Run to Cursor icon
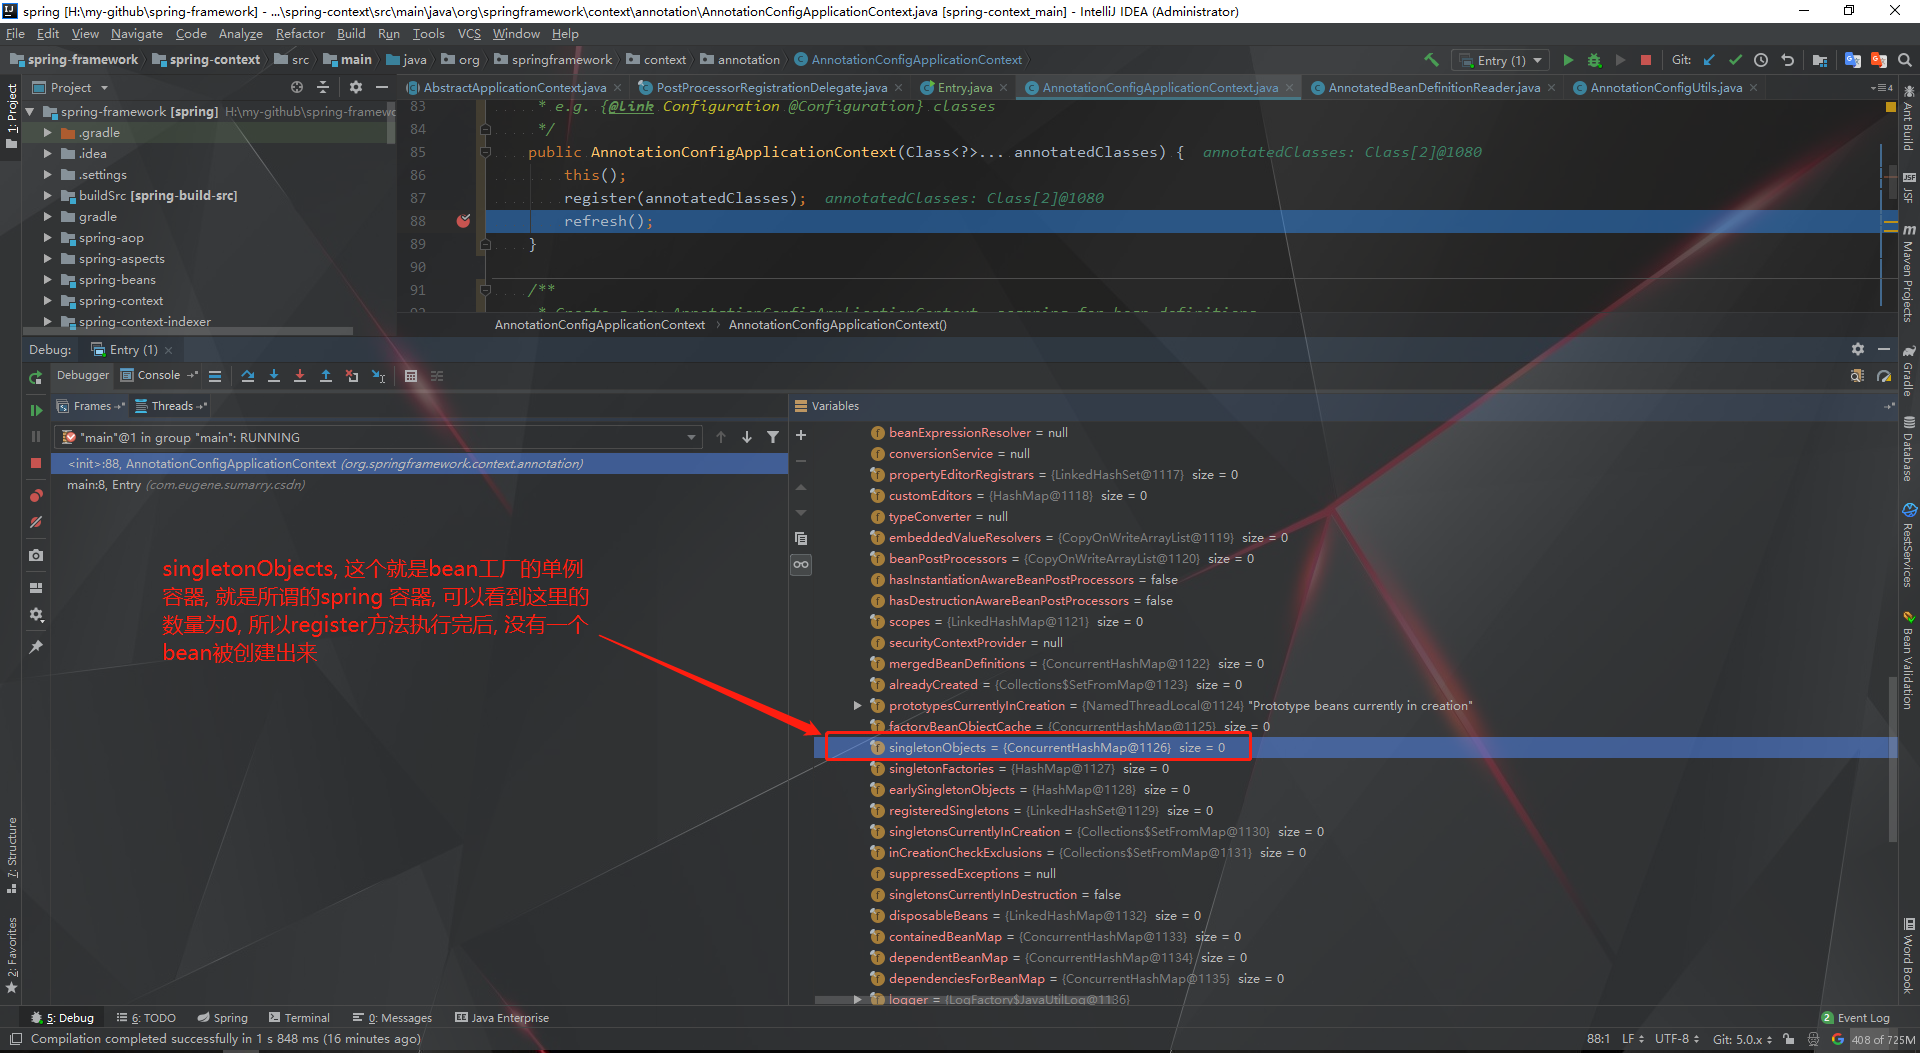The width and height of the screenshot is (1920, 1053). pyautogui.click(x=379, y=376)
